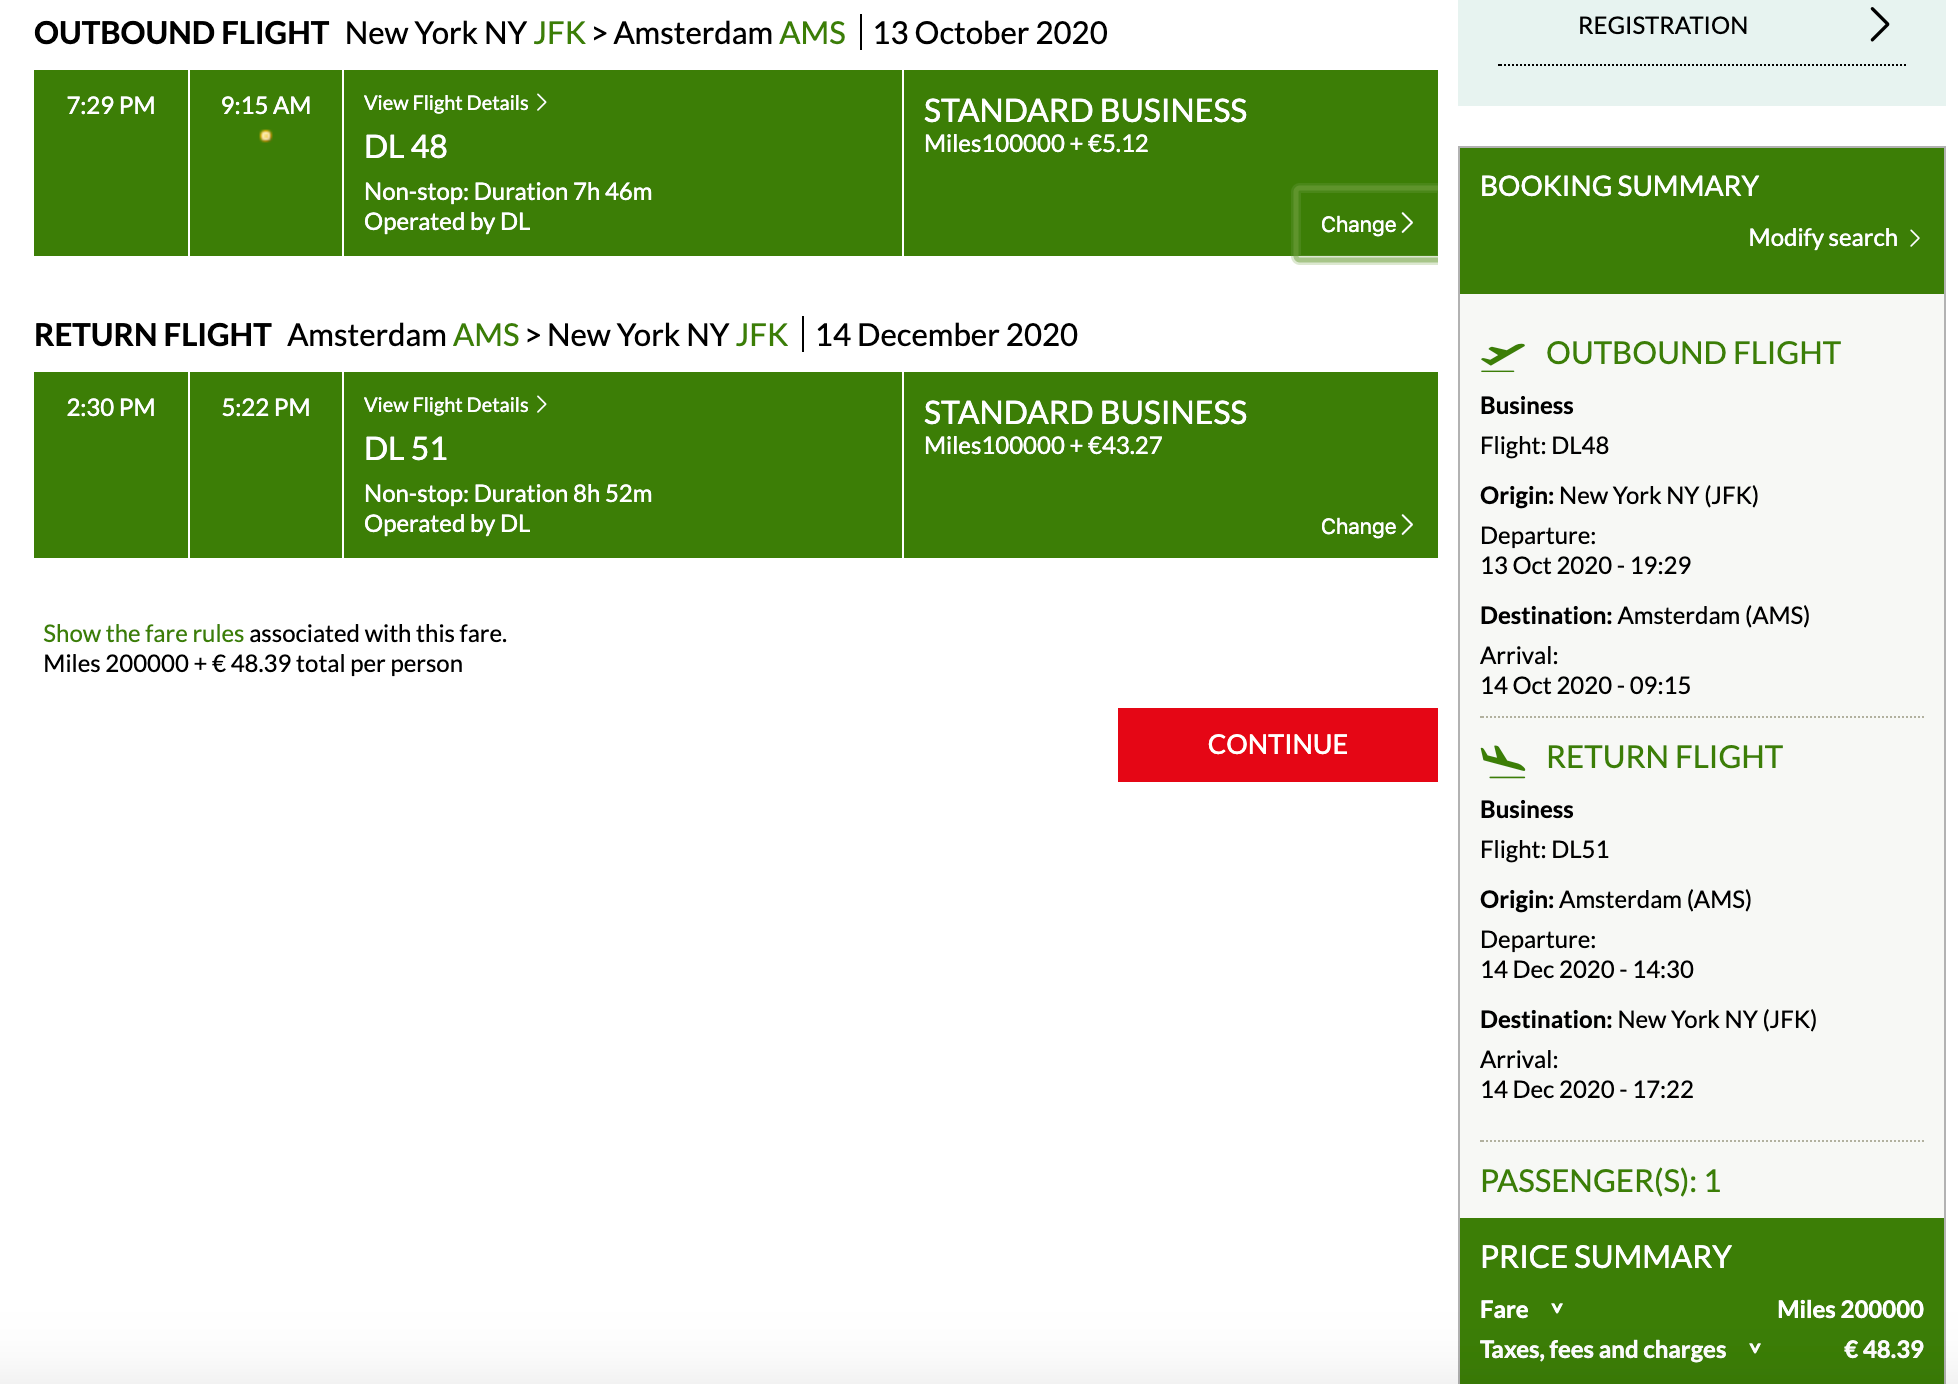This screenshot has height=1384, width=1958.
Task: Select the REGISTRATION step tab
Action: coord(1662,26)
